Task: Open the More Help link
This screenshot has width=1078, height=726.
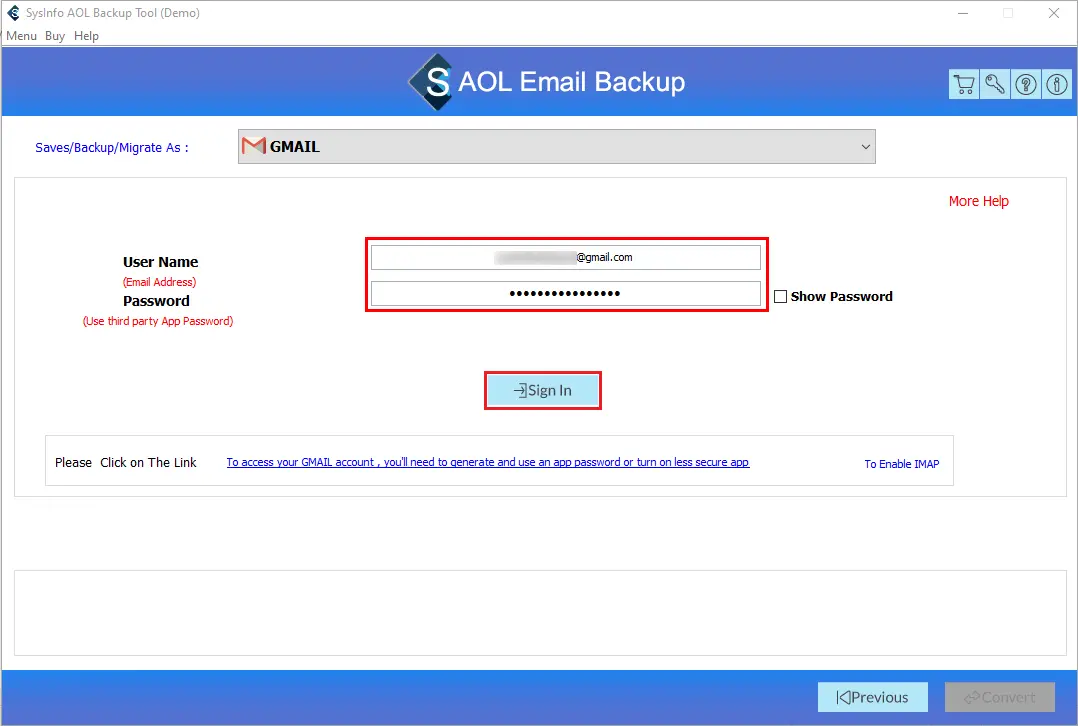Action: pos(978,201)
